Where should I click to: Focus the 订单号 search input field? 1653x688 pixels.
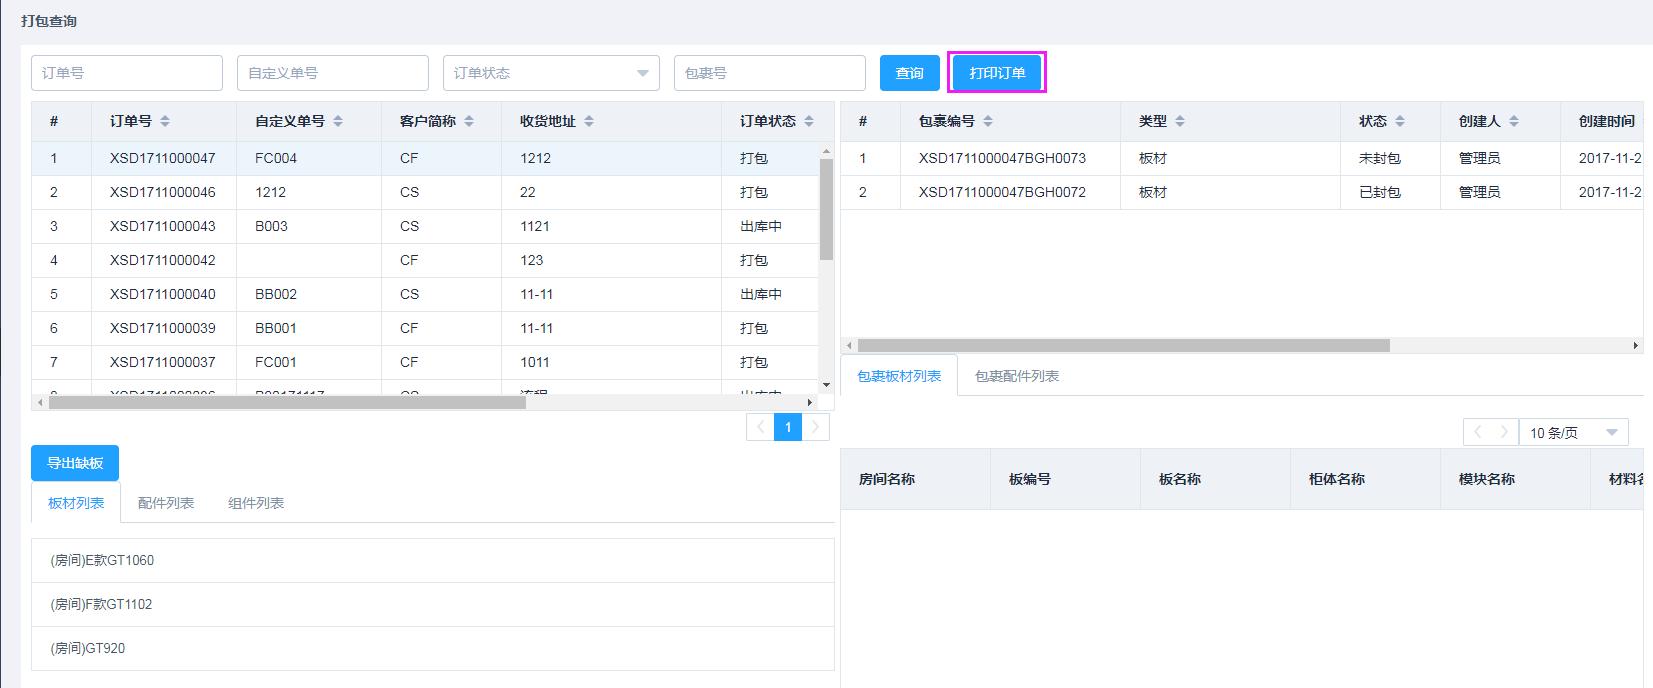click(x=127, y=73)
